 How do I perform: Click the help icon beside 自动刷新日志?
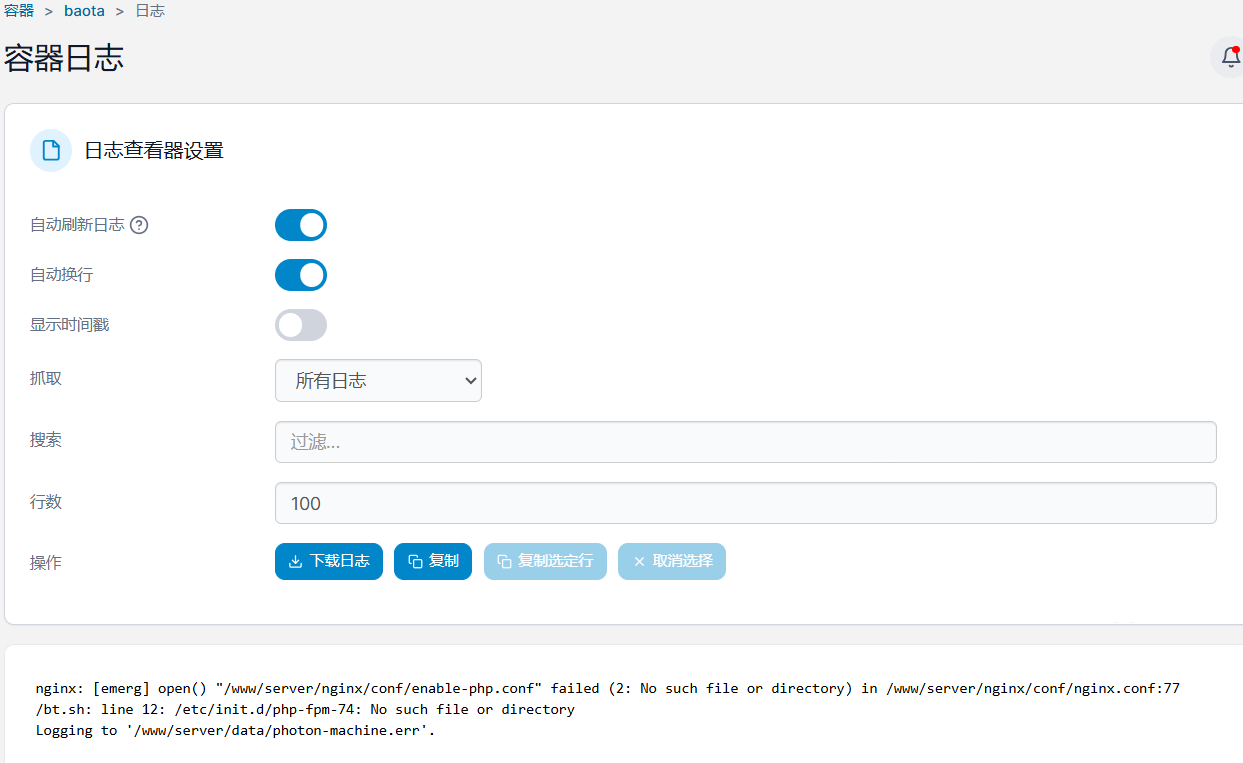(140, 225)
